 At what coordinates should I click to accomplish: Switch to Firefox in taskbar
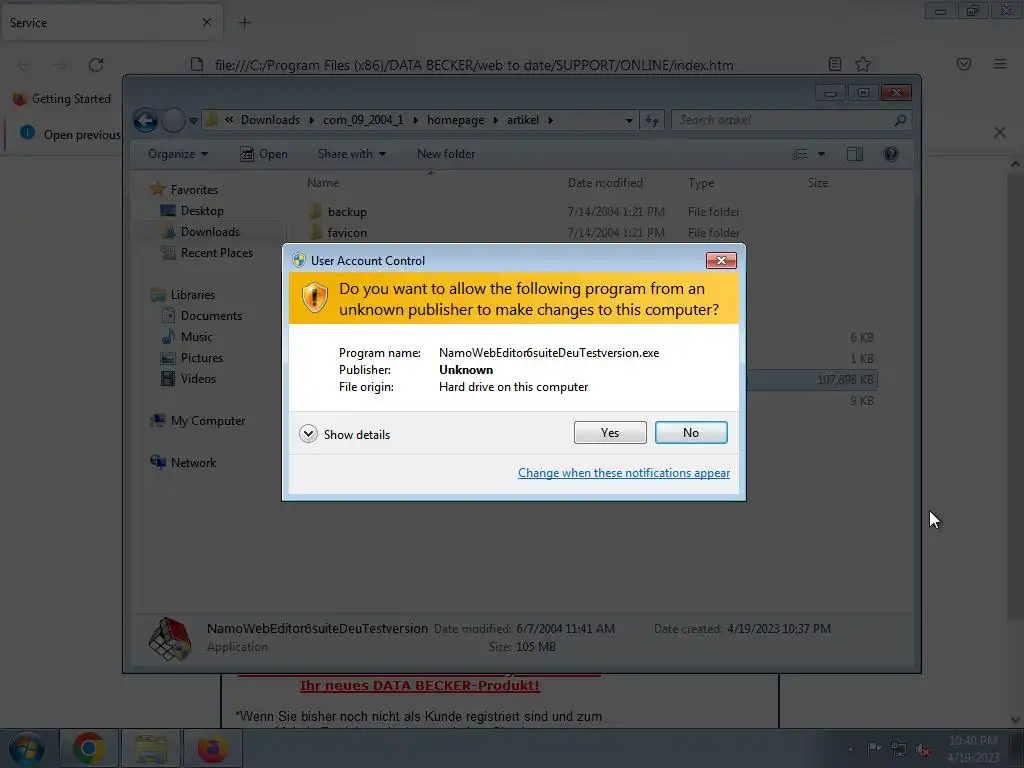[213, 748]
